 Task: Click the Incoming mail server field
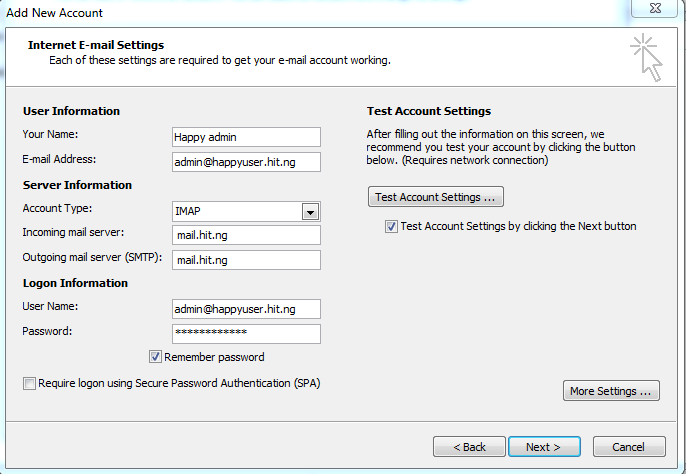[x=246, y=235]
